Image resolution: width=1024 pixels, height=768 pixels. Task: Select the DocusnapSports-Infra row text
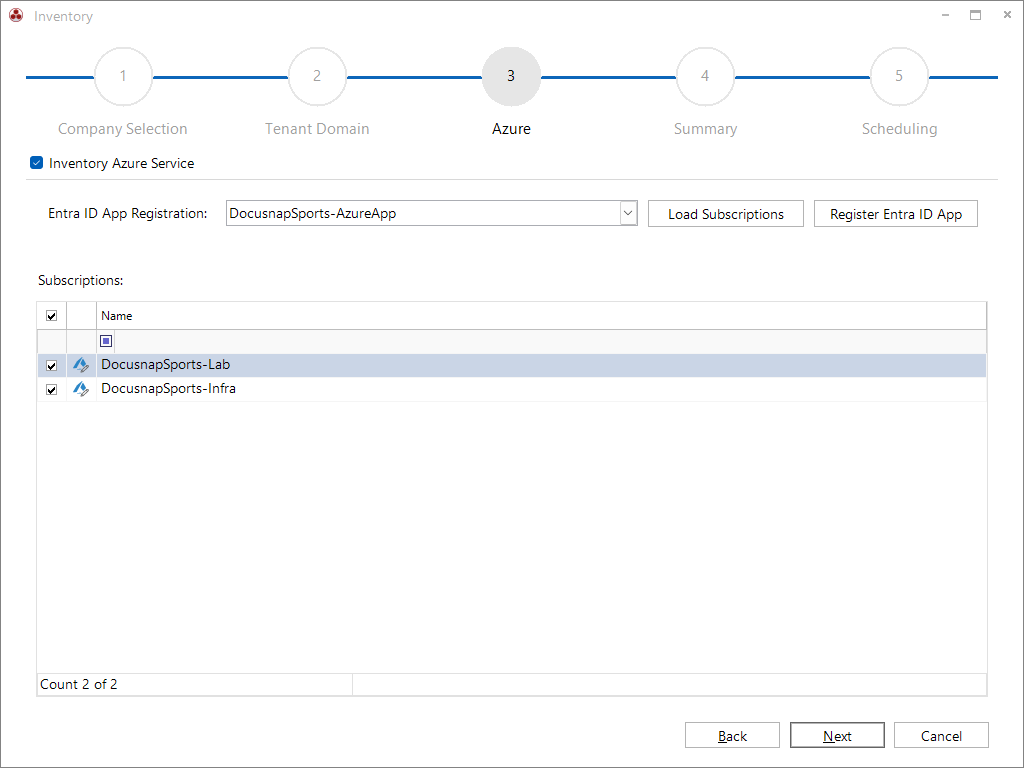[168, 389]
